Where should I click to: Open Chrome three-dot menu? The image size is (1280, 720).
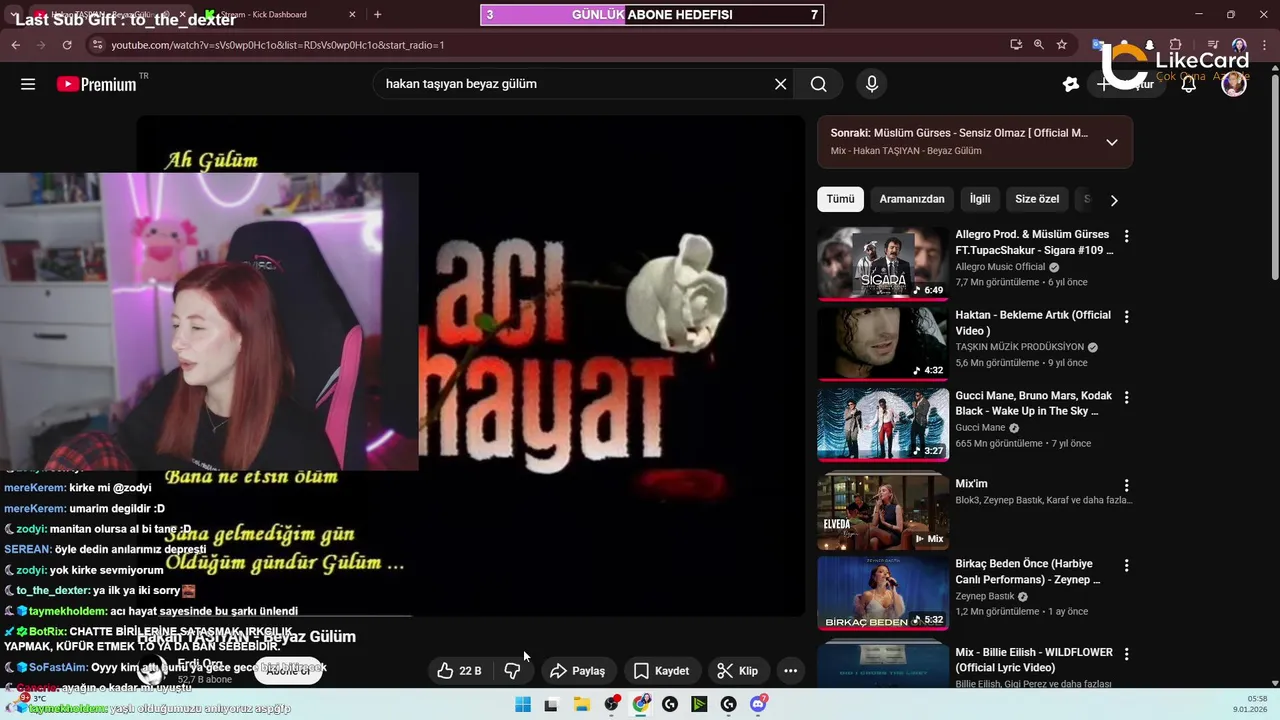pos(1264,45)
